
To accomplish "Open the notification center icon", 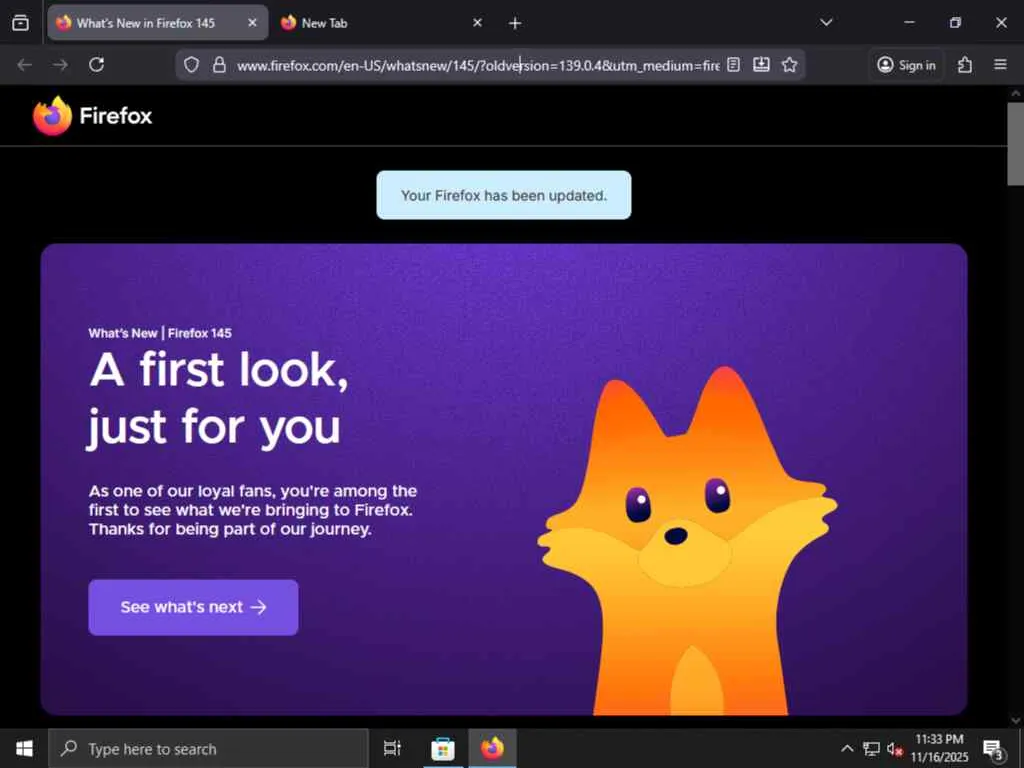I will 993,749.
